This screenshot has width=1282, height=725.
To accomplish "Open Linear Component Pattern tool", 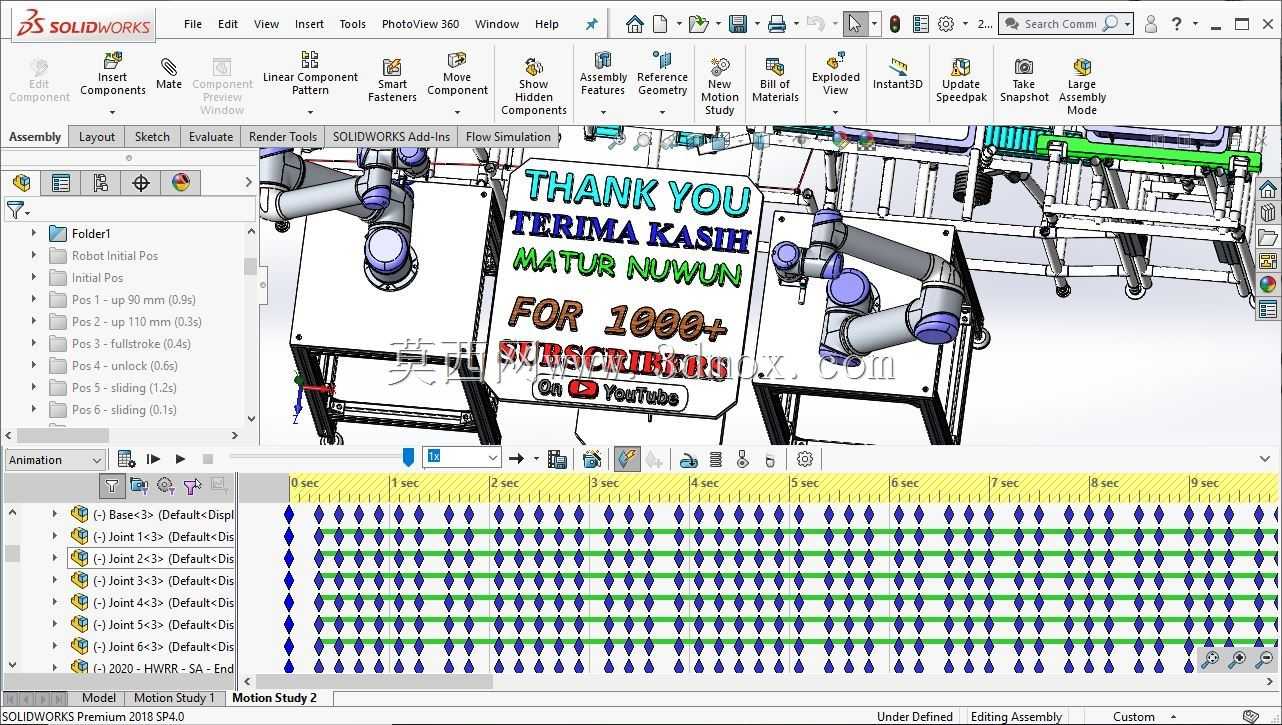I will (x=310, y=75).
